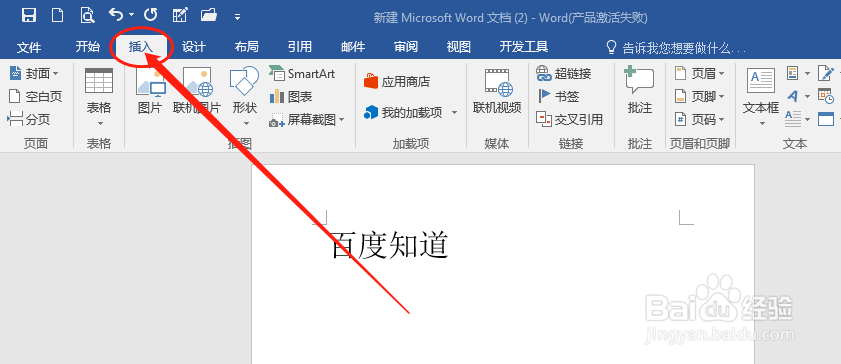Open the 表格 (Table) dropdown
Image resolution: width=841 pixels, height=364 pixels.
tap(99, 98)
